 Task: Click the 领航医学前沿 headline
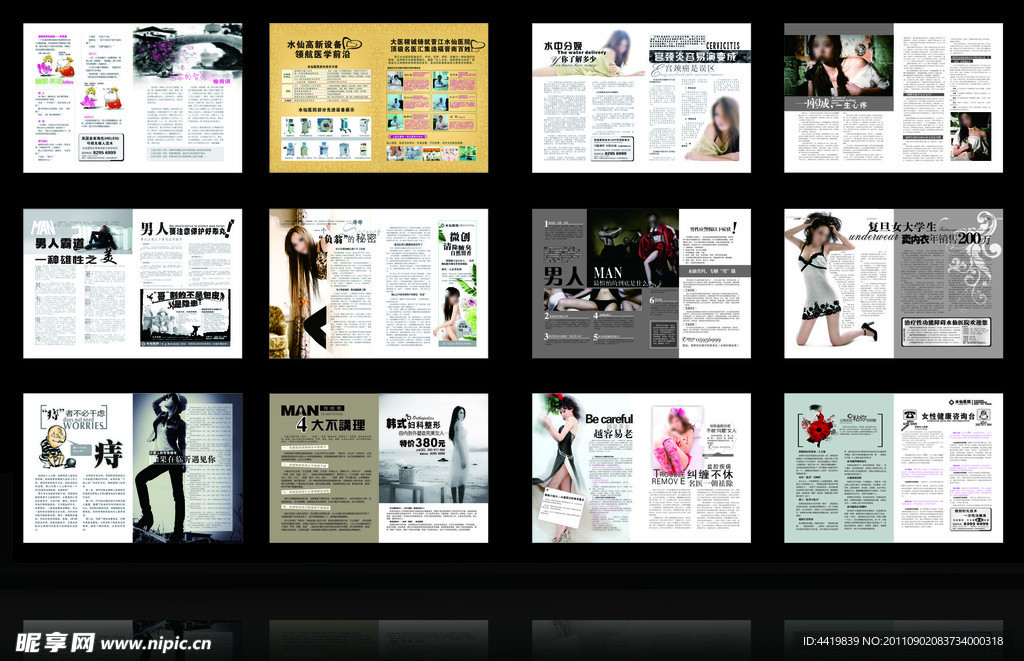tap(323, 56)
